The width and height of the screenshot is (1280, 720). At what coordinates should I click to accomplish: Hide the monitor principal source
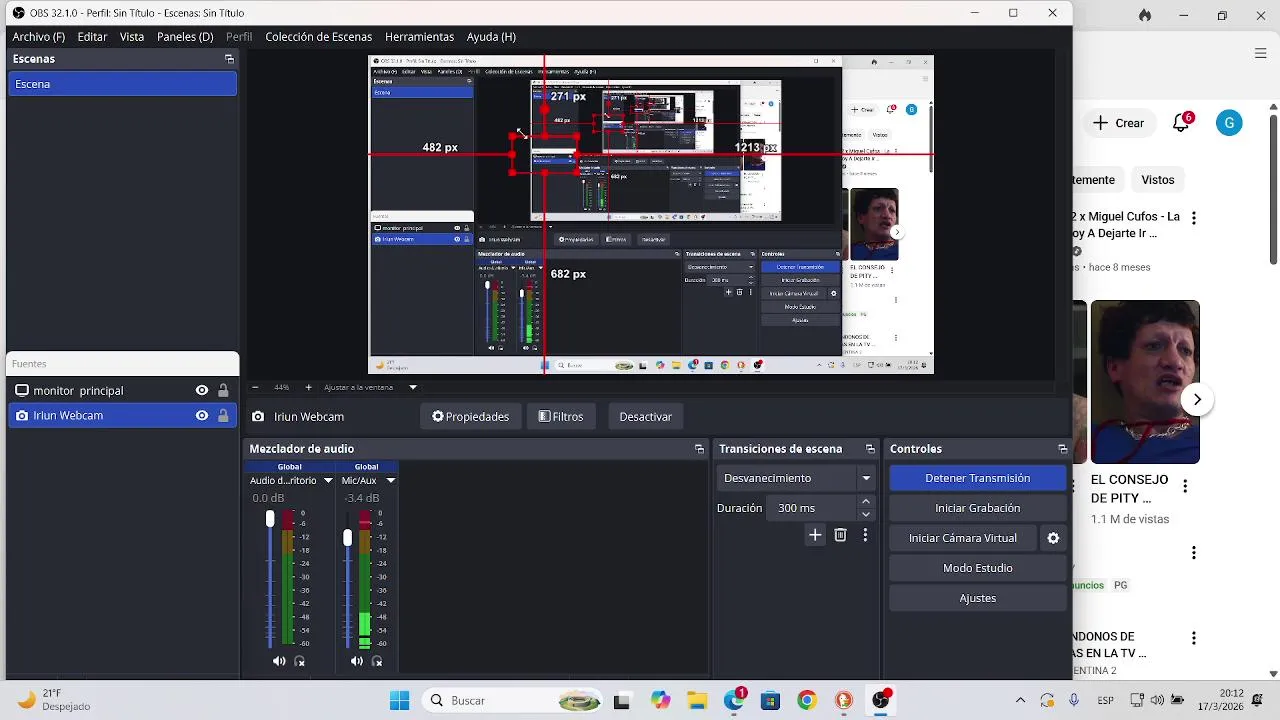point(202,390)
